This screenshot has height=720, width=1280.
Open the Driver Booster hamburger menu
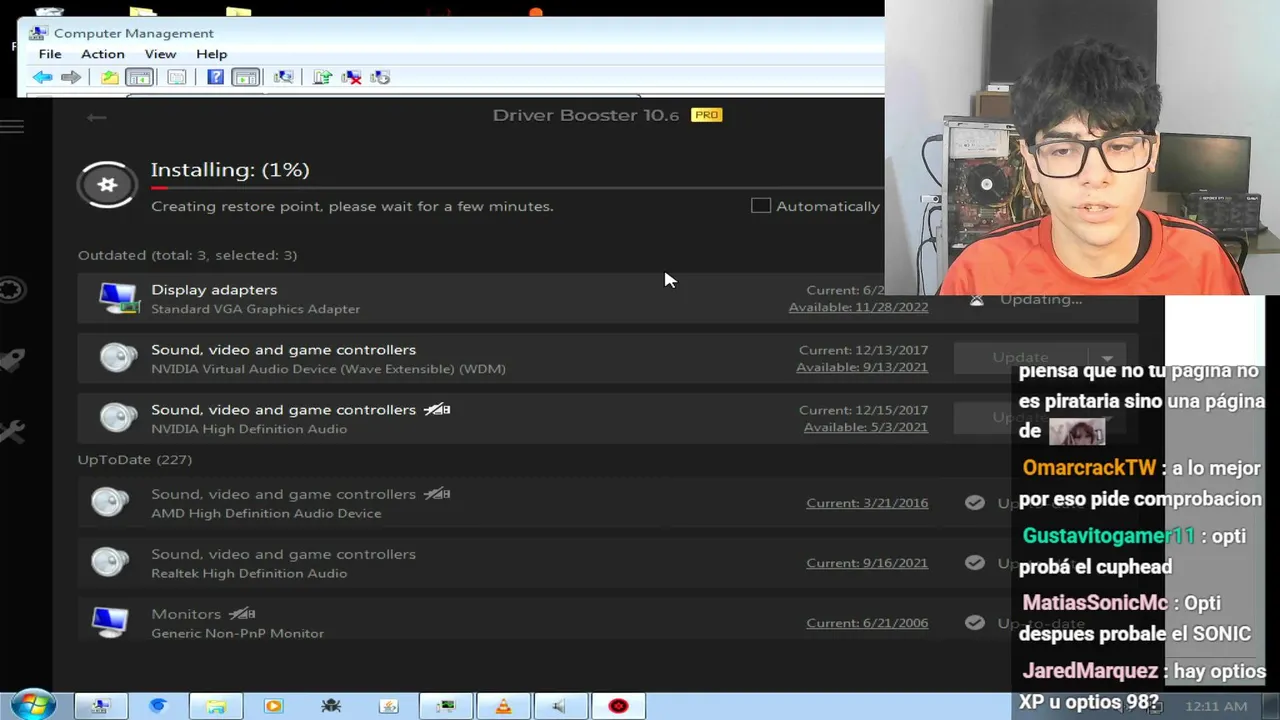pyautogui.click(x=12, y=126)
